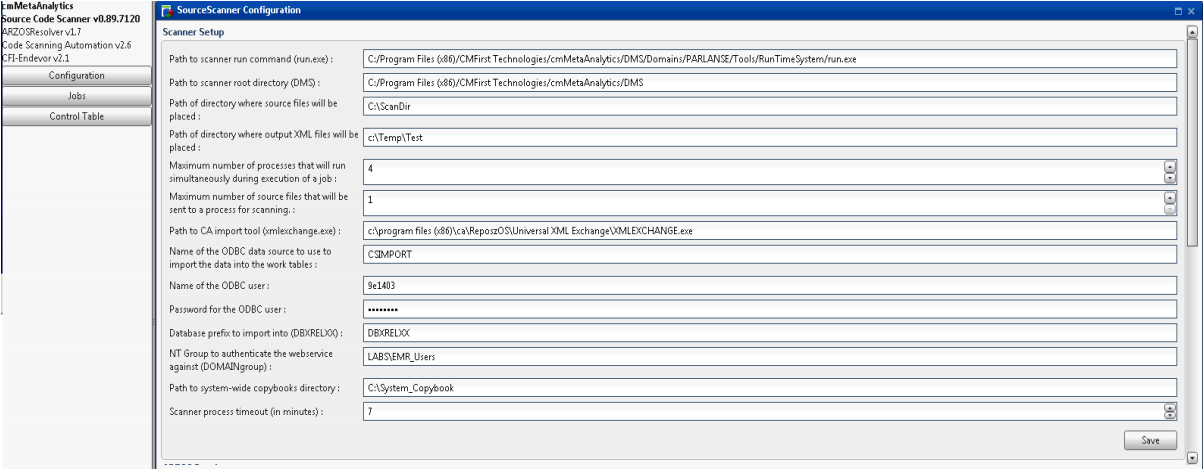Click the Code Scanning Automation v2.6 label
The width and height of the screenshot is (1204, 472).
pos(66,44)
